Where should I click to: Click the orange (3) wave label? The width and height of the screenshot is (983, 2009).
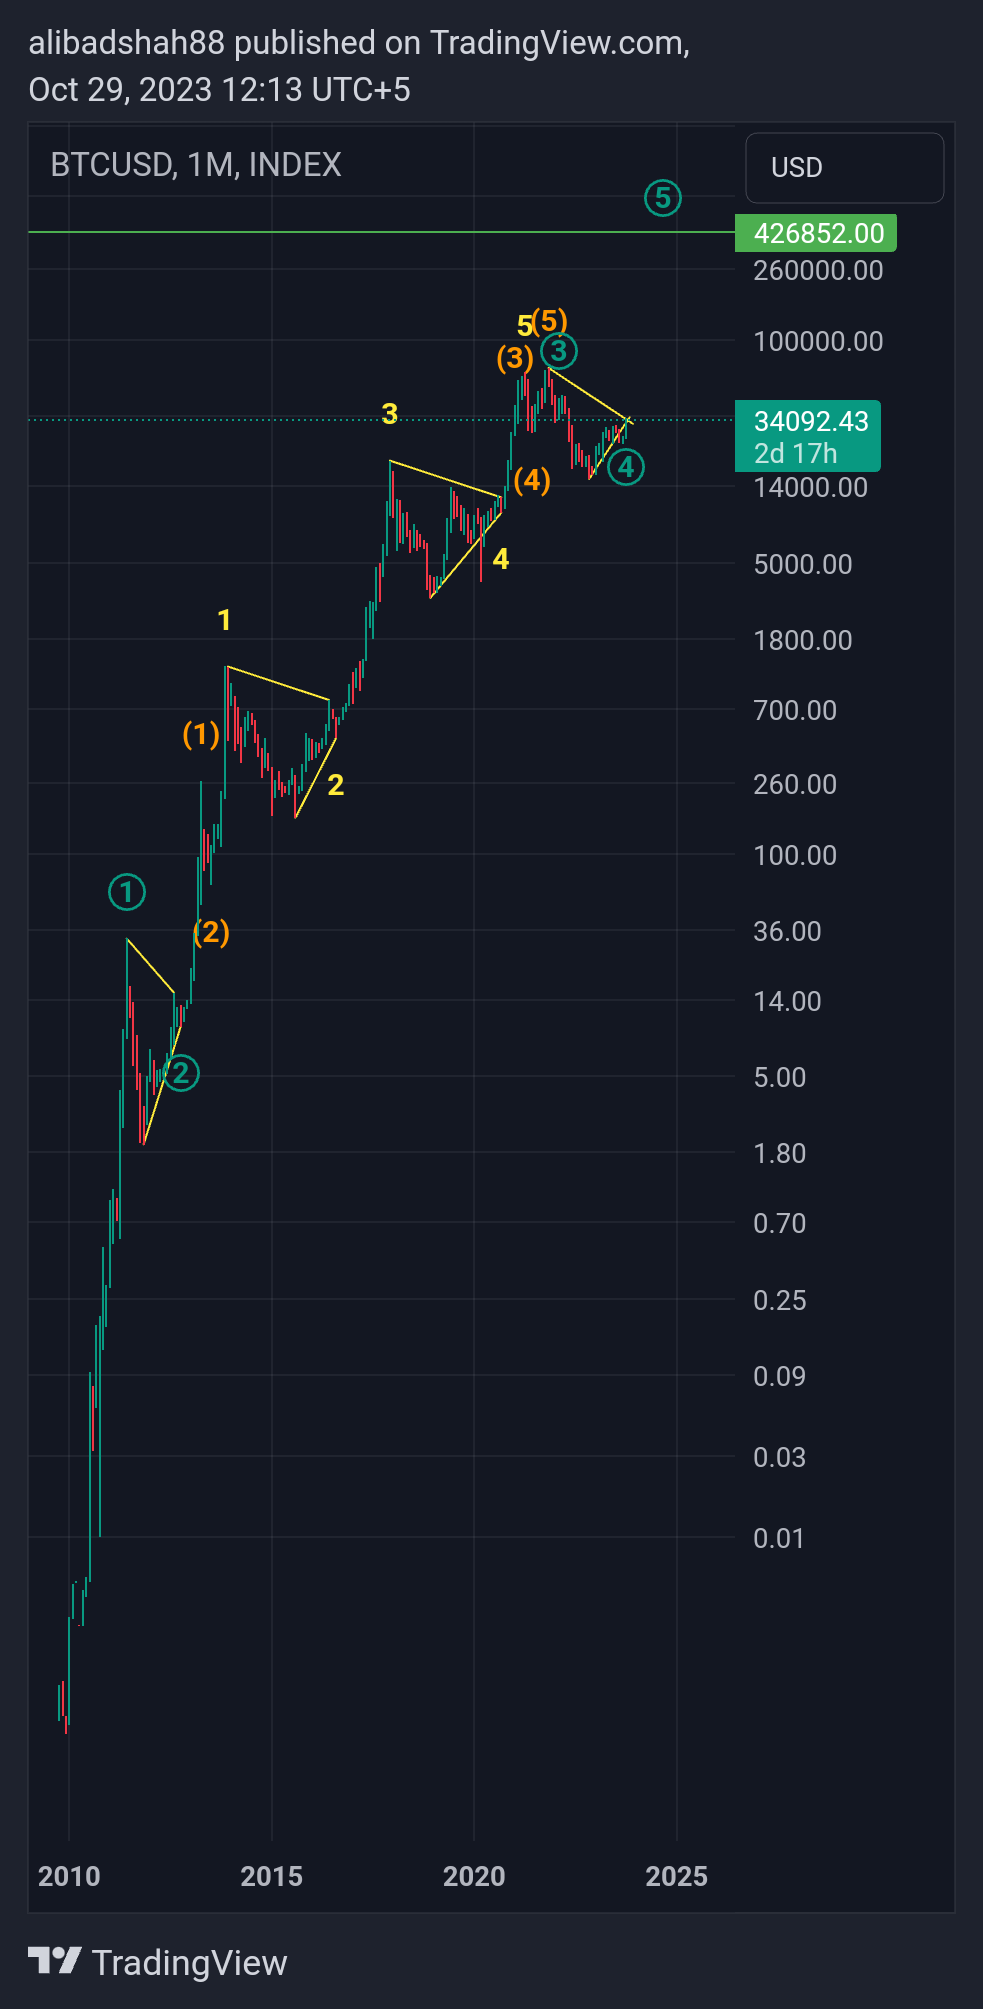[x=515, y=358]
